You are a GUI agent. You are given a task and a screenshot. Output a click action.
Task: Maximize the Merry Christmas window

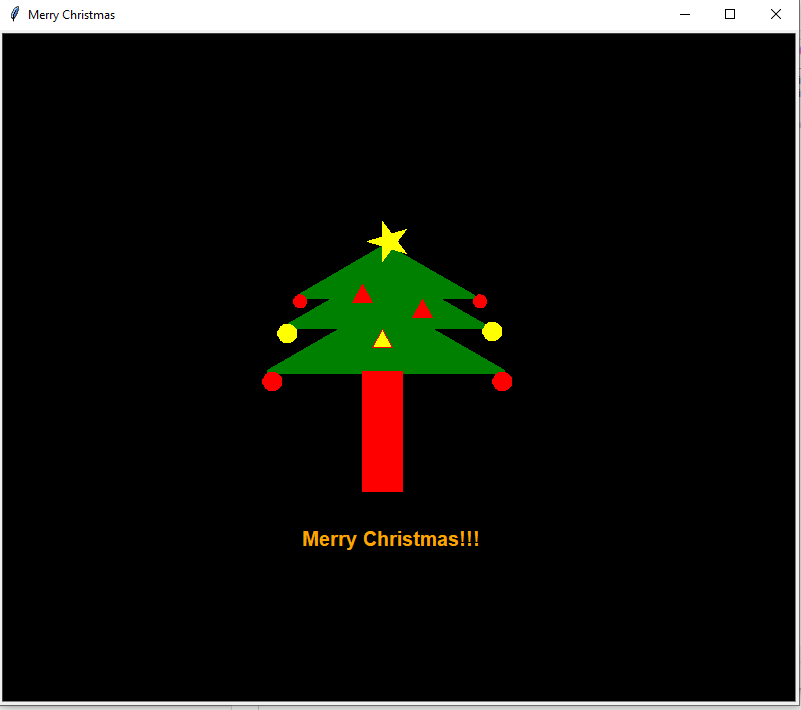[x=730, y=14]
